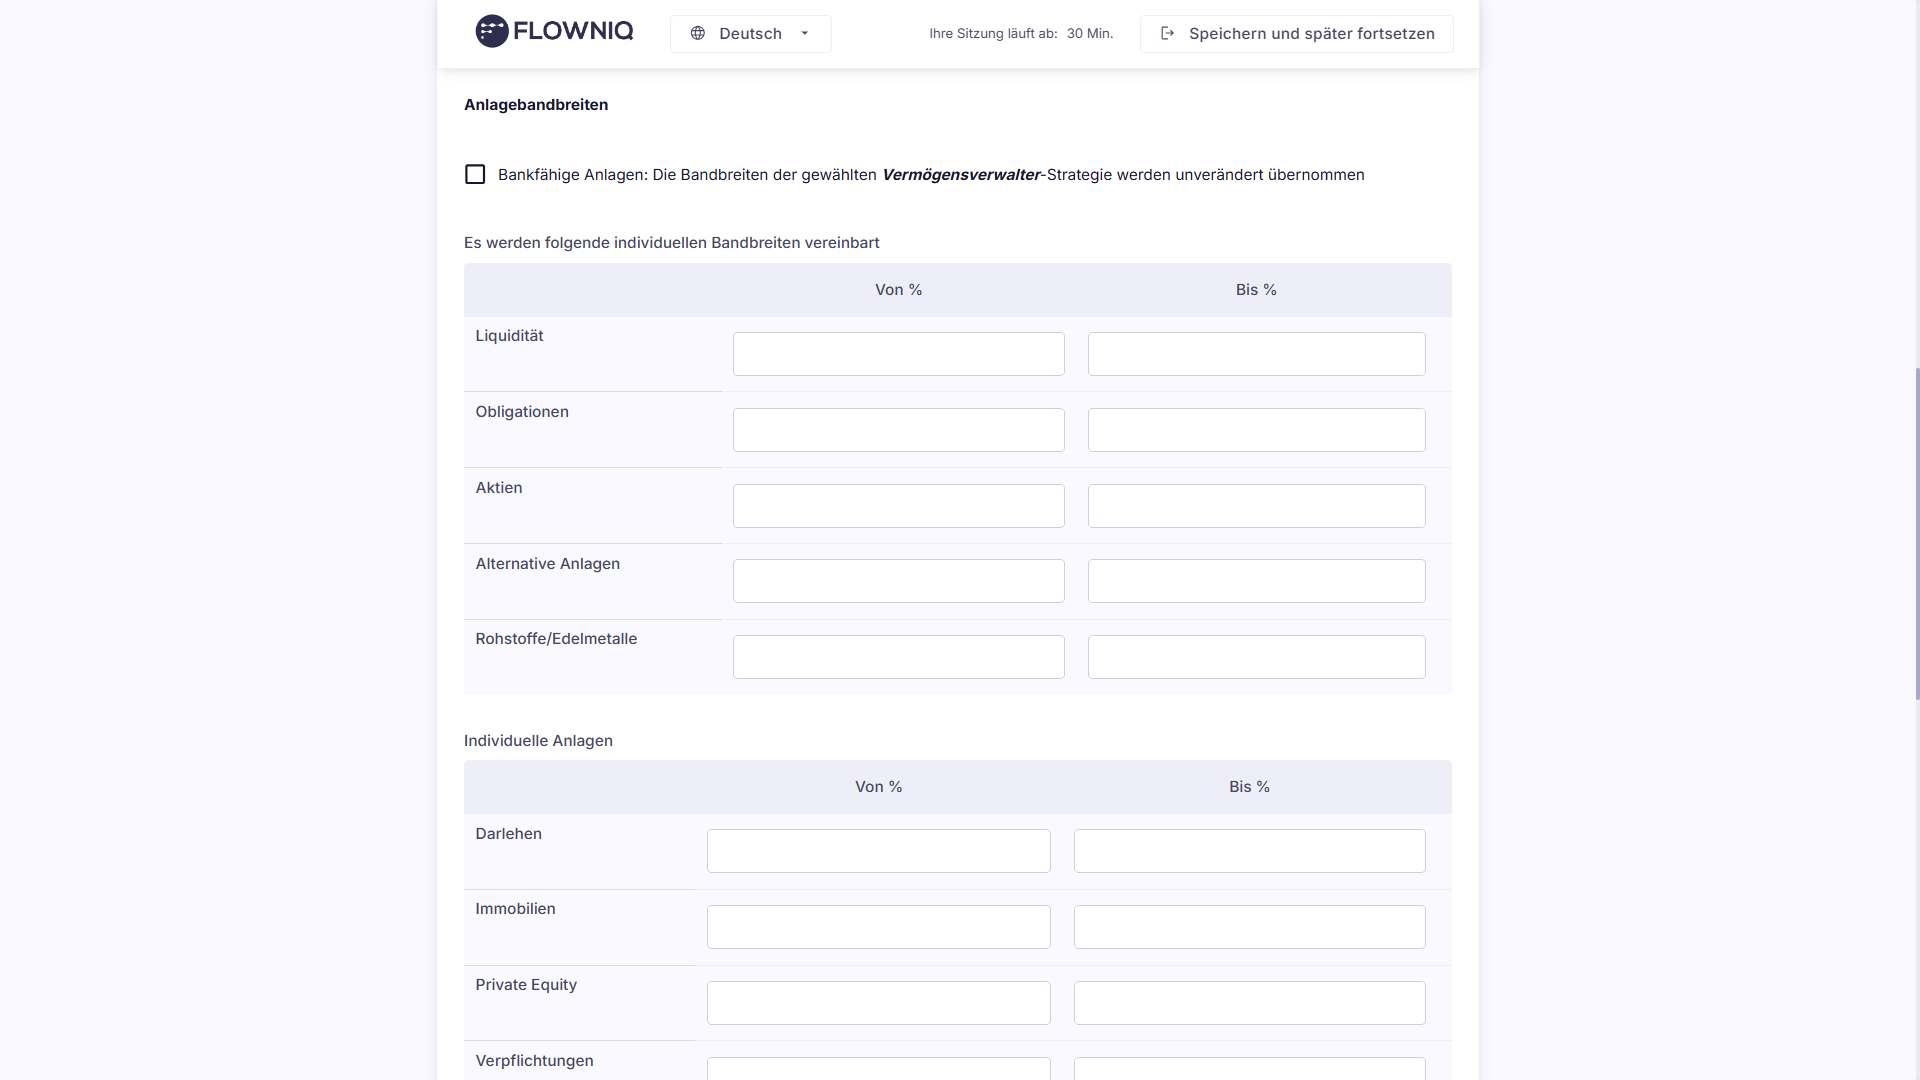Focus the Verpflichtungen Von % field
Screen dimensions: 1920x1080
pyautogui.click(x=878, y=1069)
